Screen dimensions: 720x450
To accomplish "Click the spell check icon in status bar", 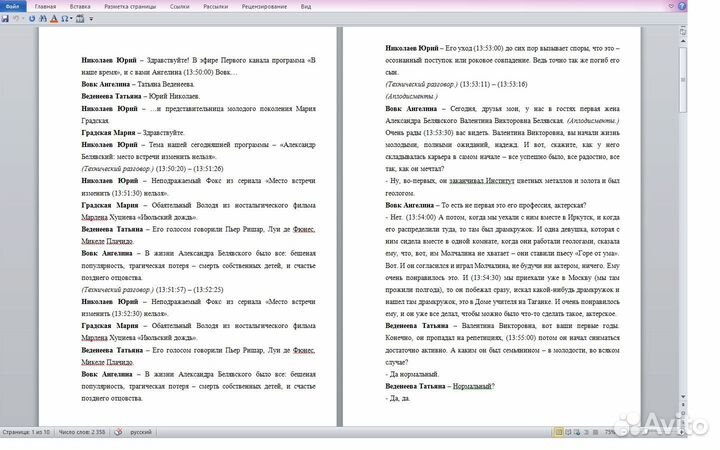I will tap(120, 432).
